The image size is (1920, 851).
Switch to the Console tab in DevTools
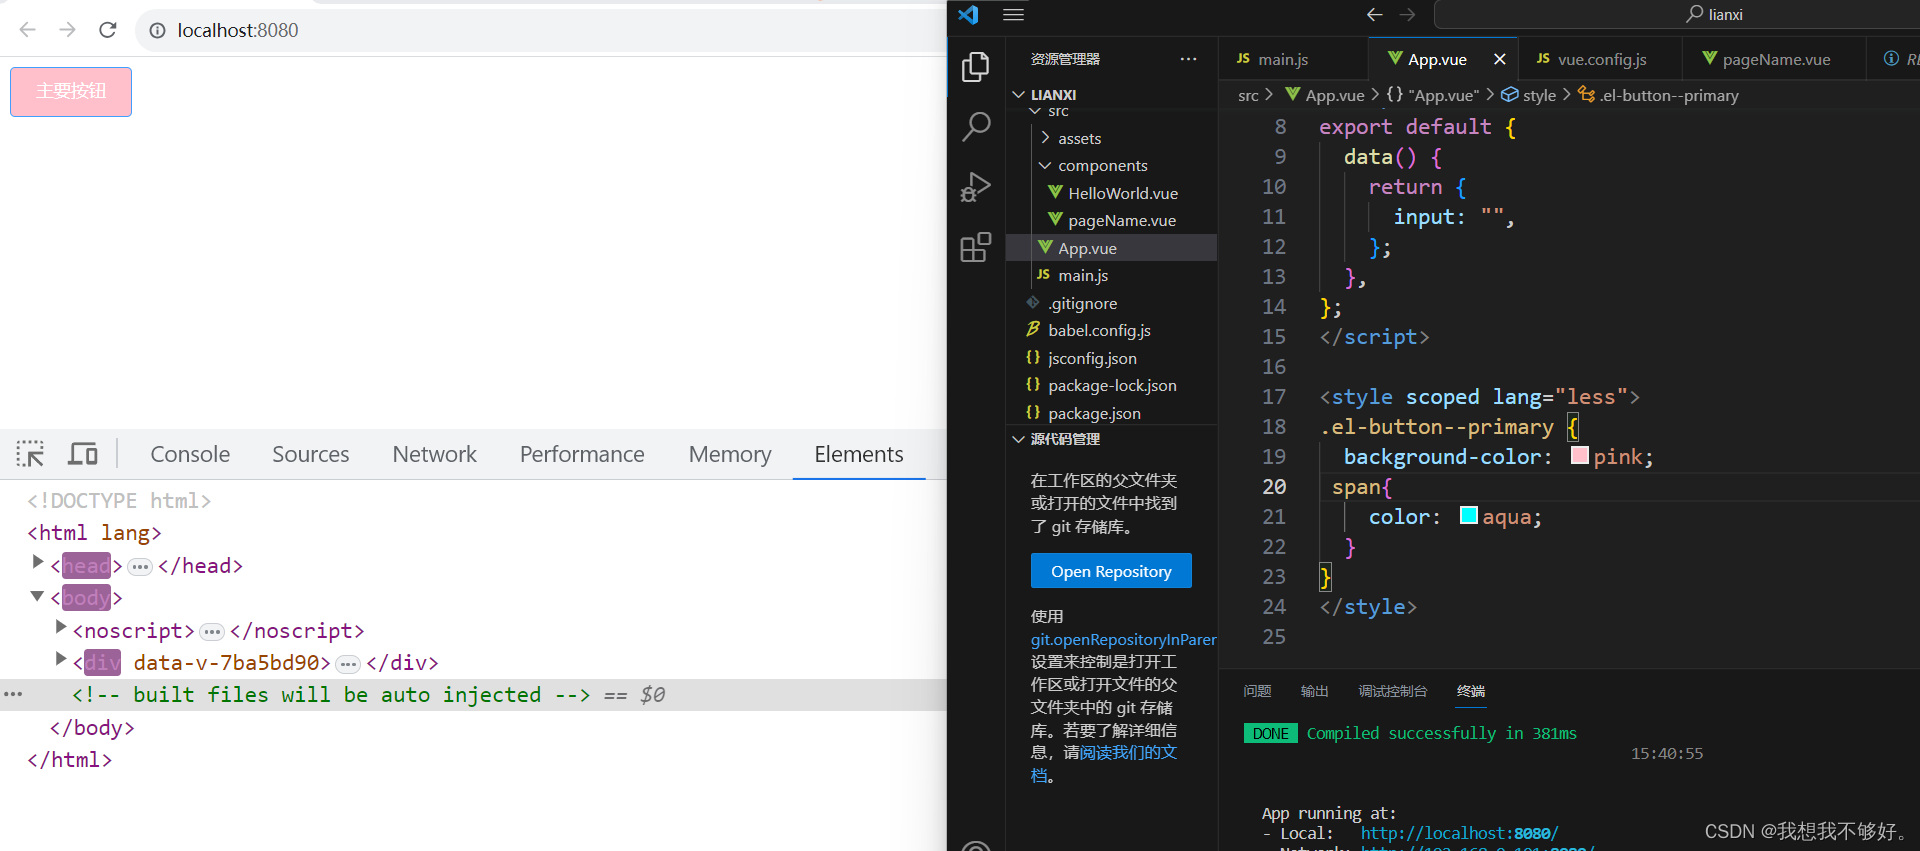tap(190, 454)
